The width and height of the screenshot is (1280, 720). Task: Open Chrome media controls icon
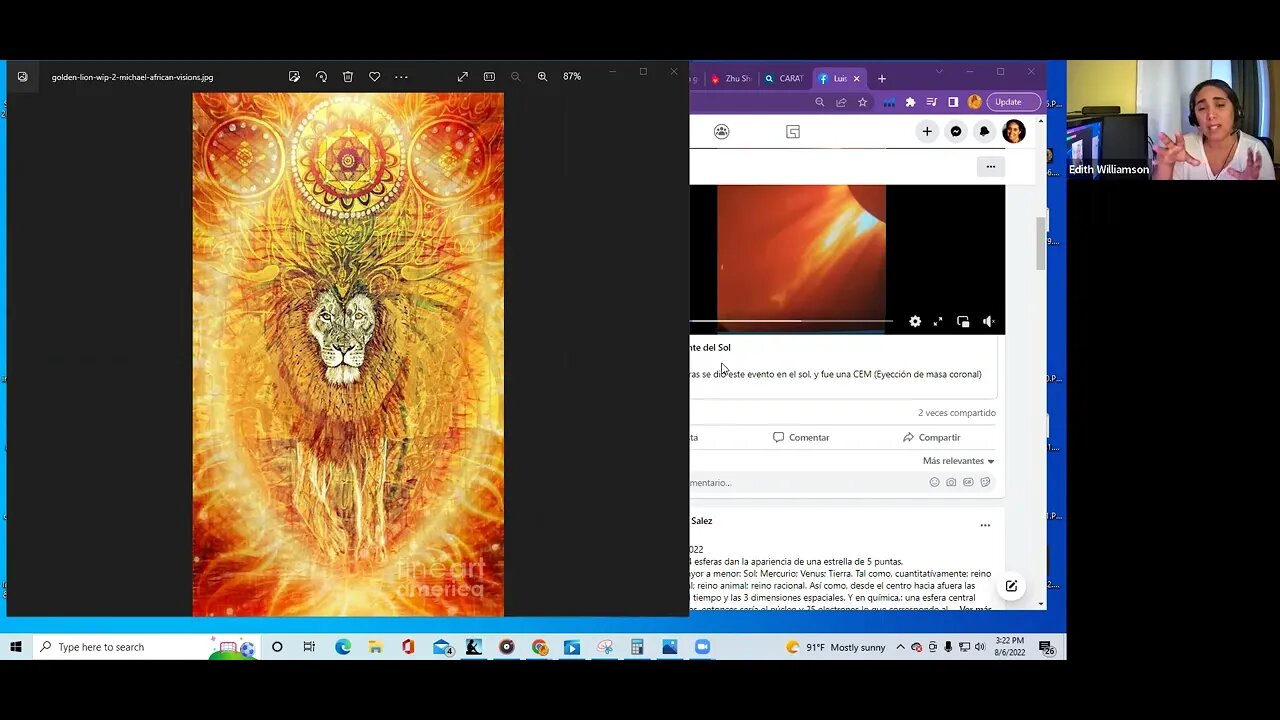(932, 102)
